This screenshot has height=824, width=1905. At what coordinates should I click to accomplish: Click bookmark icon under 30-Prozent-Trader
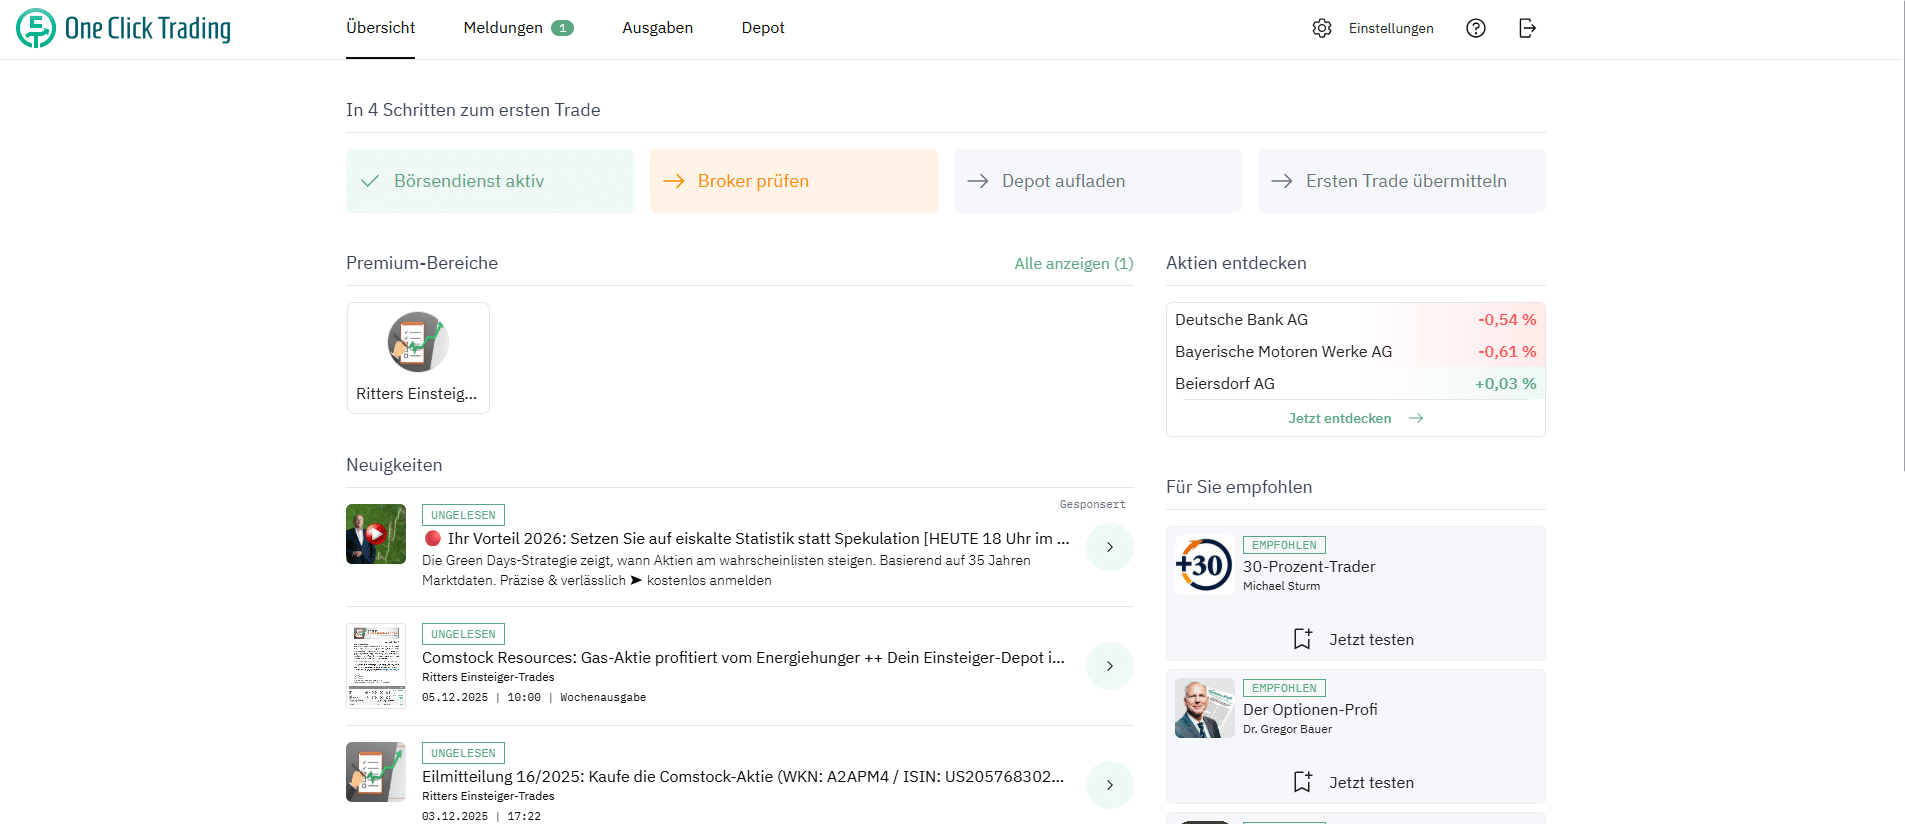1302,639
